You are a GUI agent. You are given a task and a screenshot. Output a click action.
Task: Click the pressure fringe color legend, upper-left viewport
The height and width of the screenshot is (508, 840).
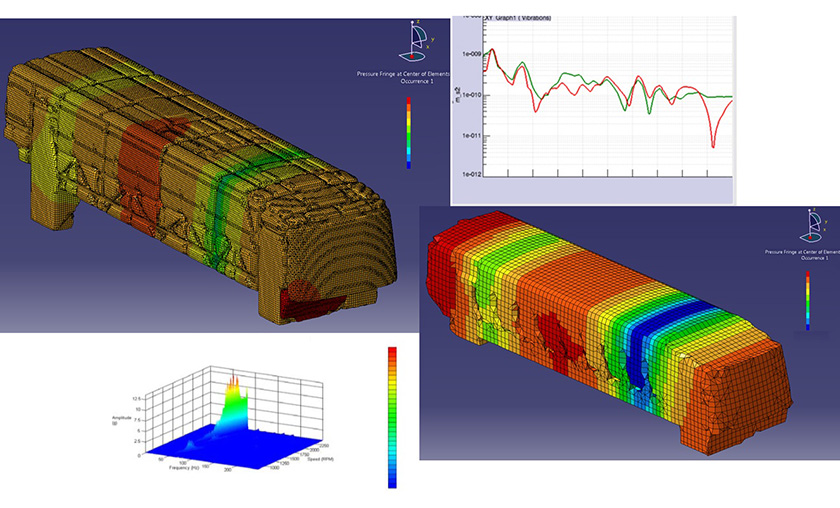(407, 131)
